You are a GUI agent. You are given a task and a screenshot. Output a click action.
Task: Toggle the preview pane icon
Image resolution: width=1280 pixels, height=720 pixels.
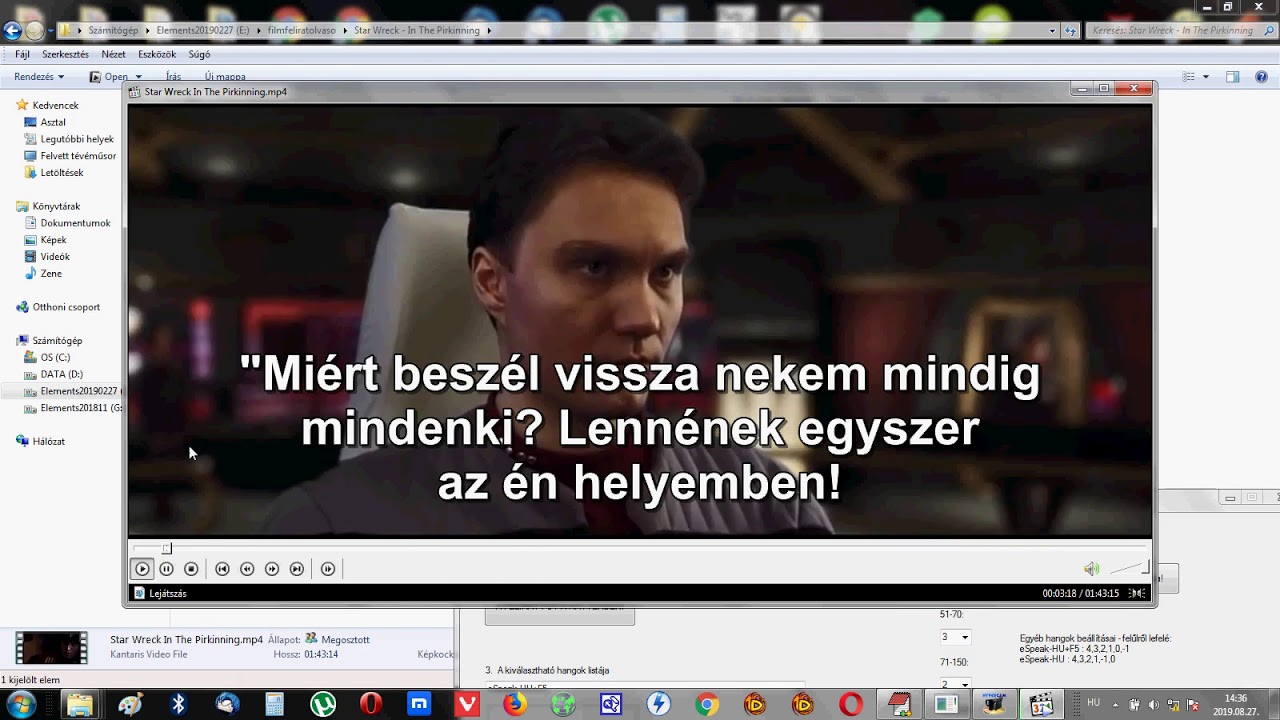pos(1232,77)
